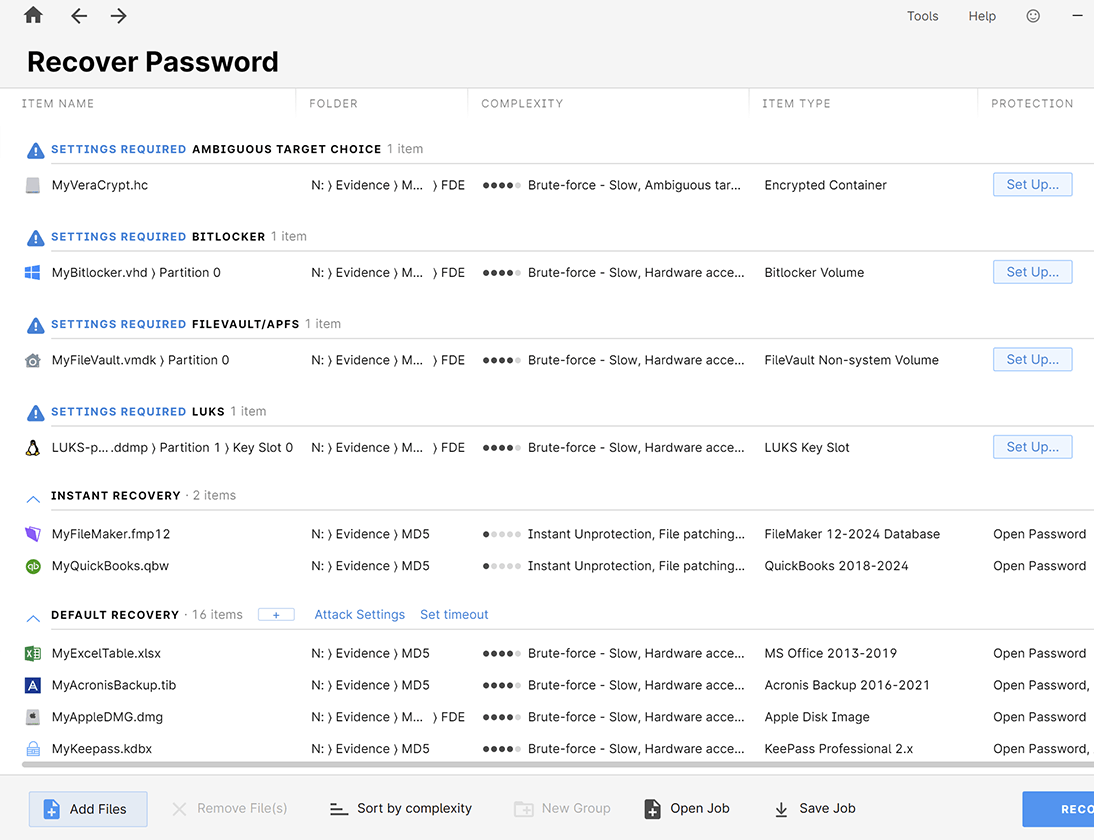Click the blue Recover button

[x=1058, y=809]
